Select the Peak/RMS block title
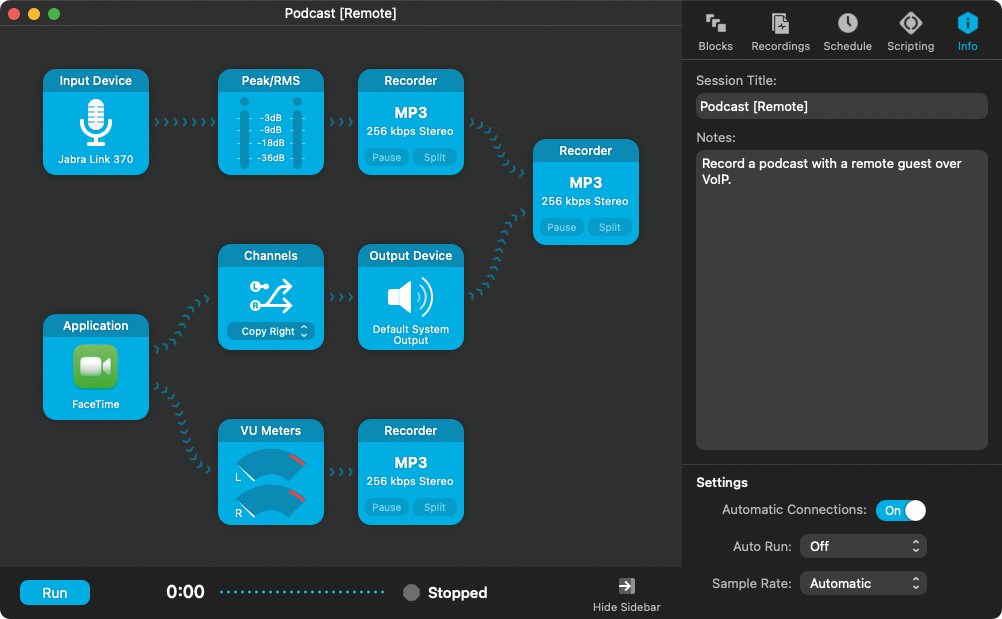This screenshot has height=619, width=1002. pos(271,80)
